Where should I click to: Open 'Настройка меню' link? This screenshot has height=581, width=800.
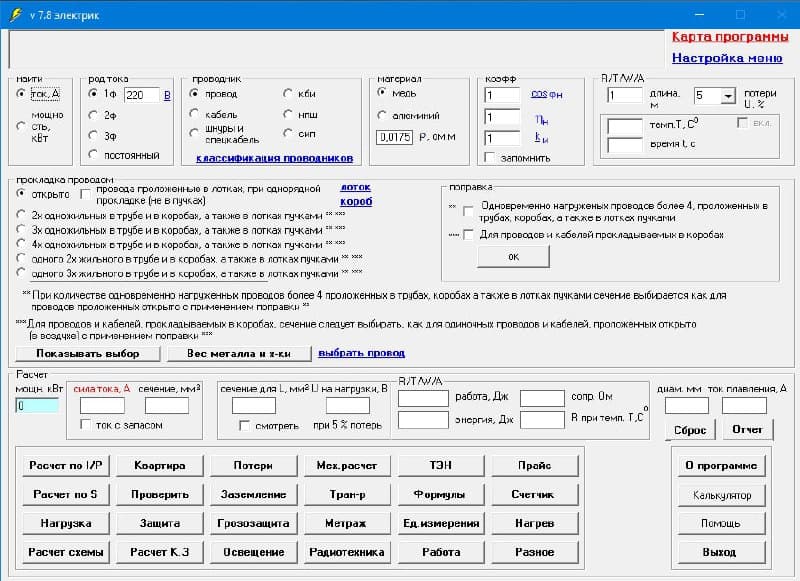pyautogui.click(x=727, y=58)
